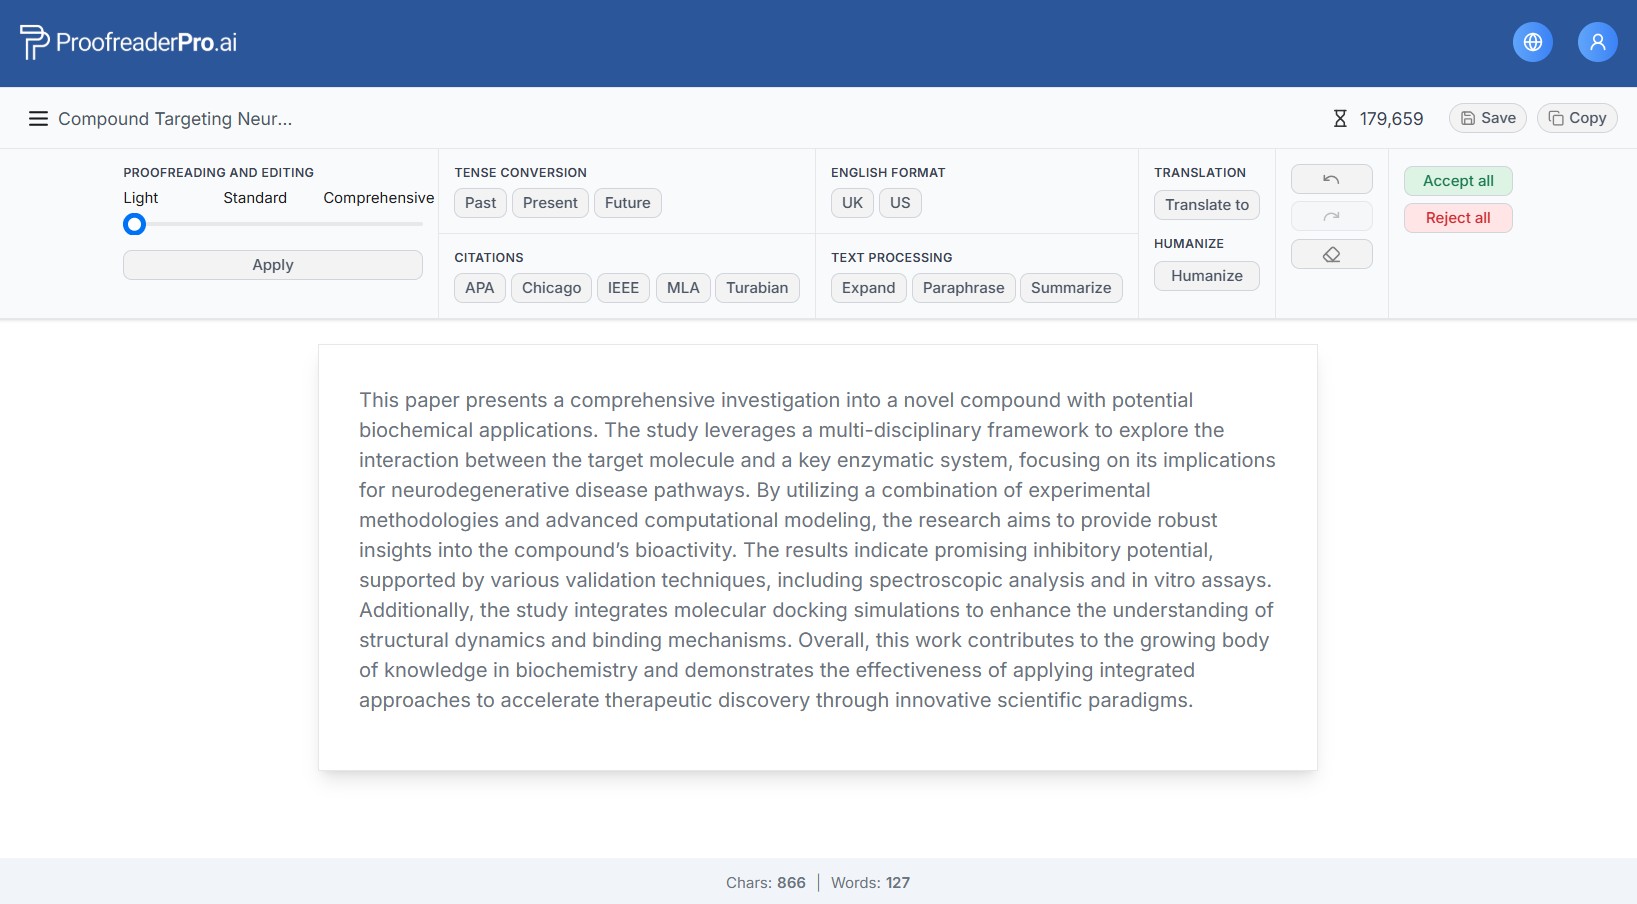
Task: Click the Humanize button
Action: coord(1206,276)
